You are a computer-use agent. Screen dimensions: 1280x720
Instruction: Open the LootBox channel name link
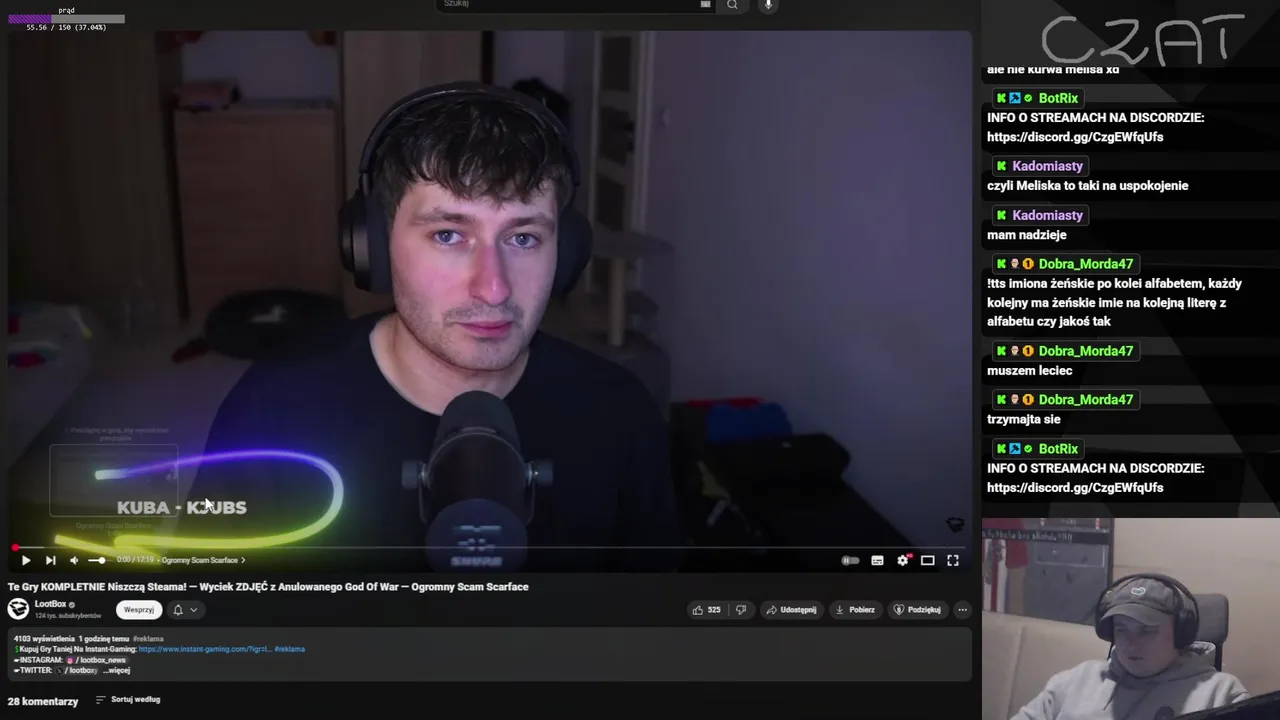(50, 604)
